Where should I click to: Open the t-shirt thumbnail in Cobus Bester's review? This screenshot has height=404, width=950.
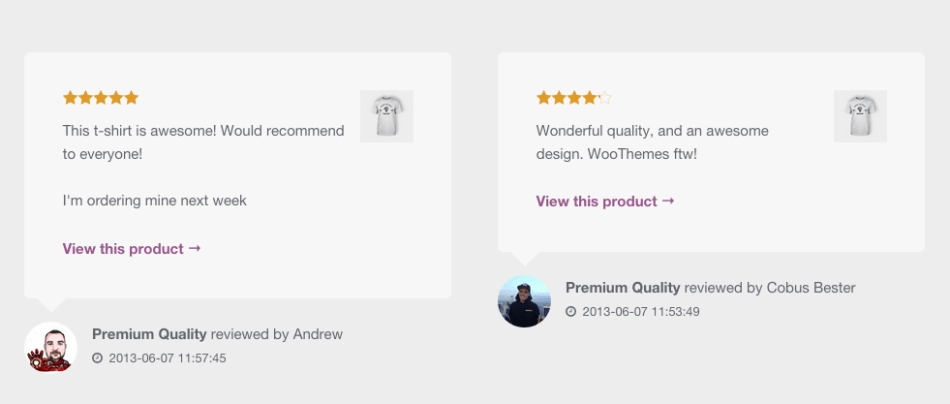click(x=860, y=116)
